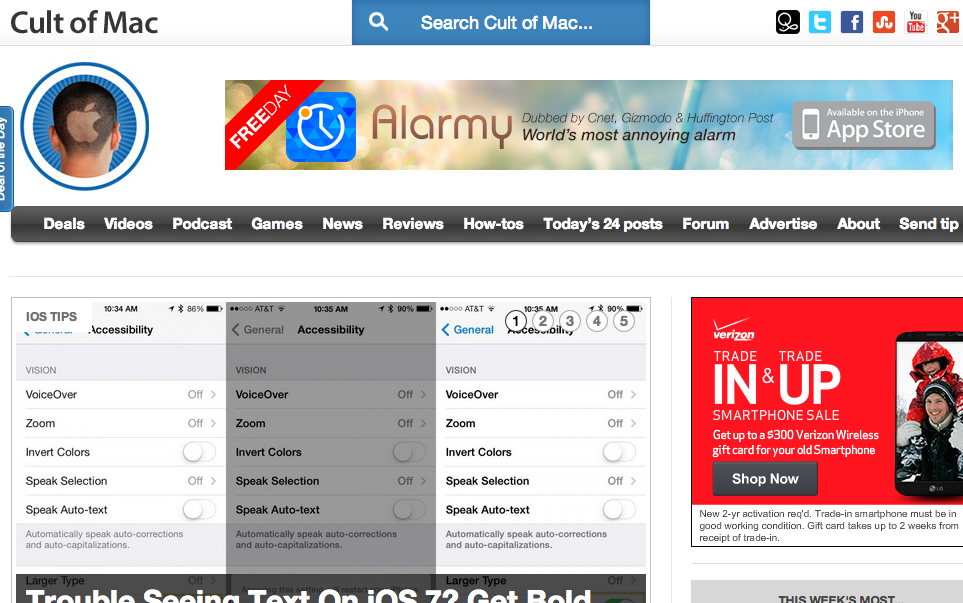Expand VoiceOver chevron in the dimmed middle screenshot
Screen dimensions: 963x603
(423, 394)
